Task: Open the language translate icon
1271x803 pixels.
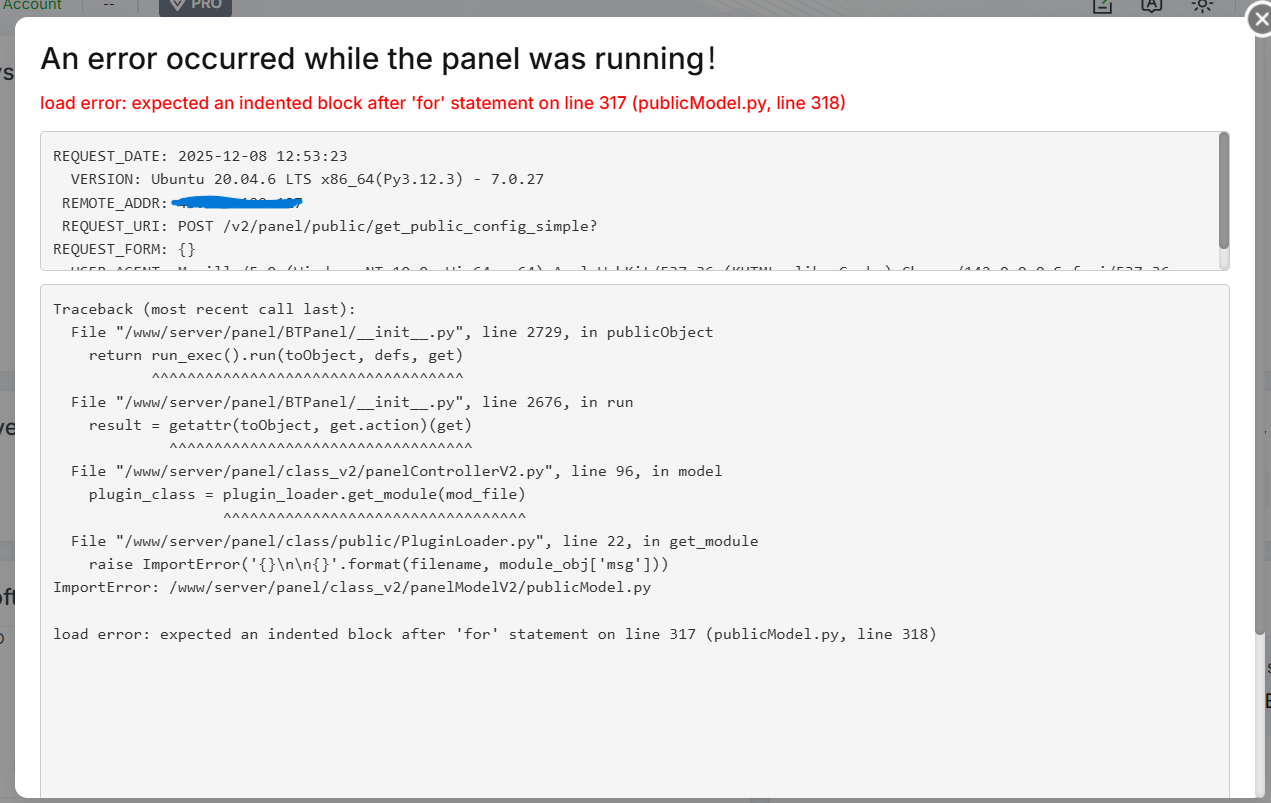Action: 1151,5
